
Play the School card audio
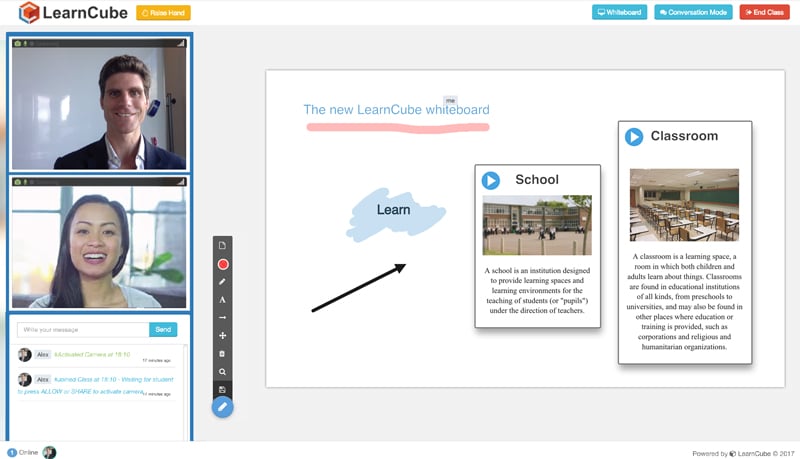(x=491, y=181)
